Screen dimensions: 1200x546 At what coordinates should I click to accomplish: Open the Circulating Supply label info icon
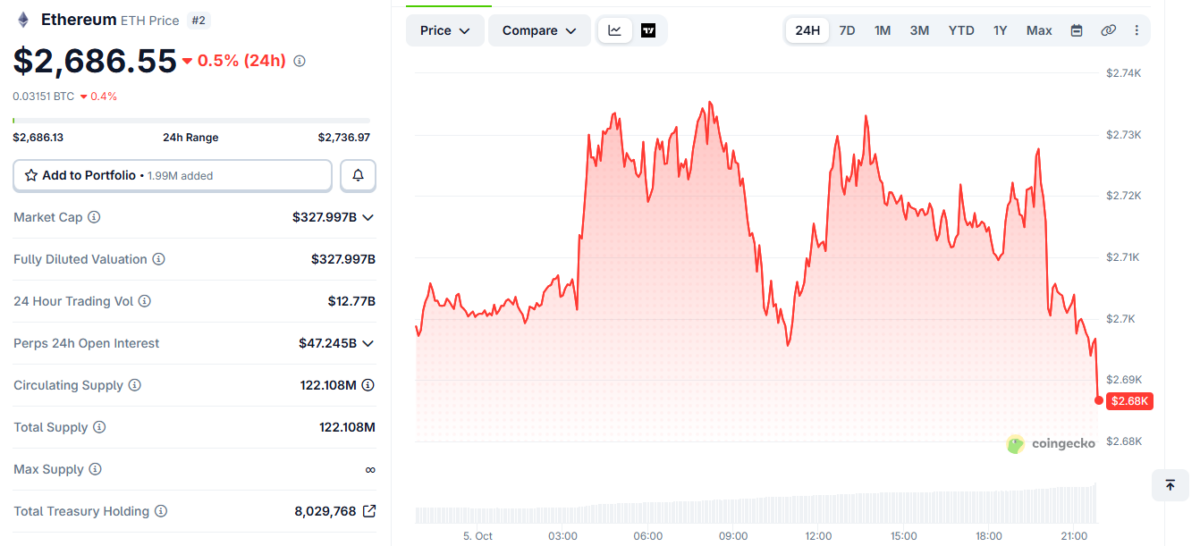click(135, 385)
